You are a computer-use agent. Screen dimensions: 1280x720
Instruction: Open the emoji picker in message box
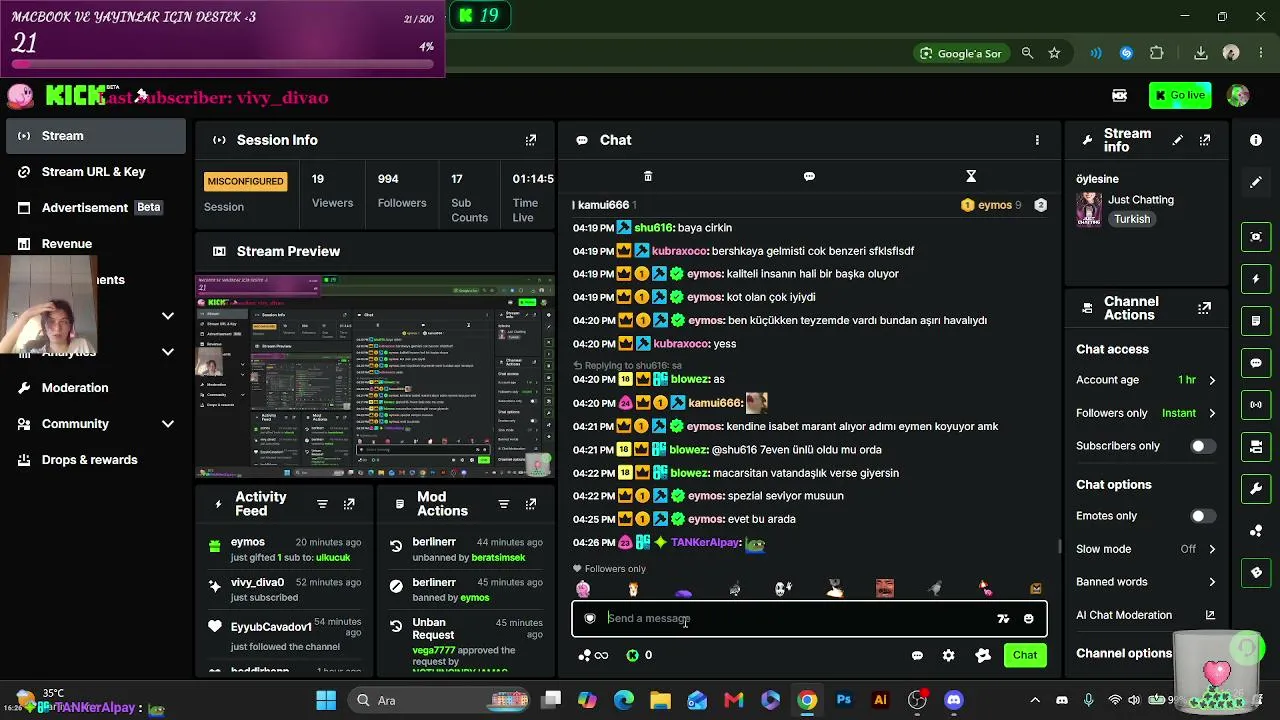(1028, 619)
